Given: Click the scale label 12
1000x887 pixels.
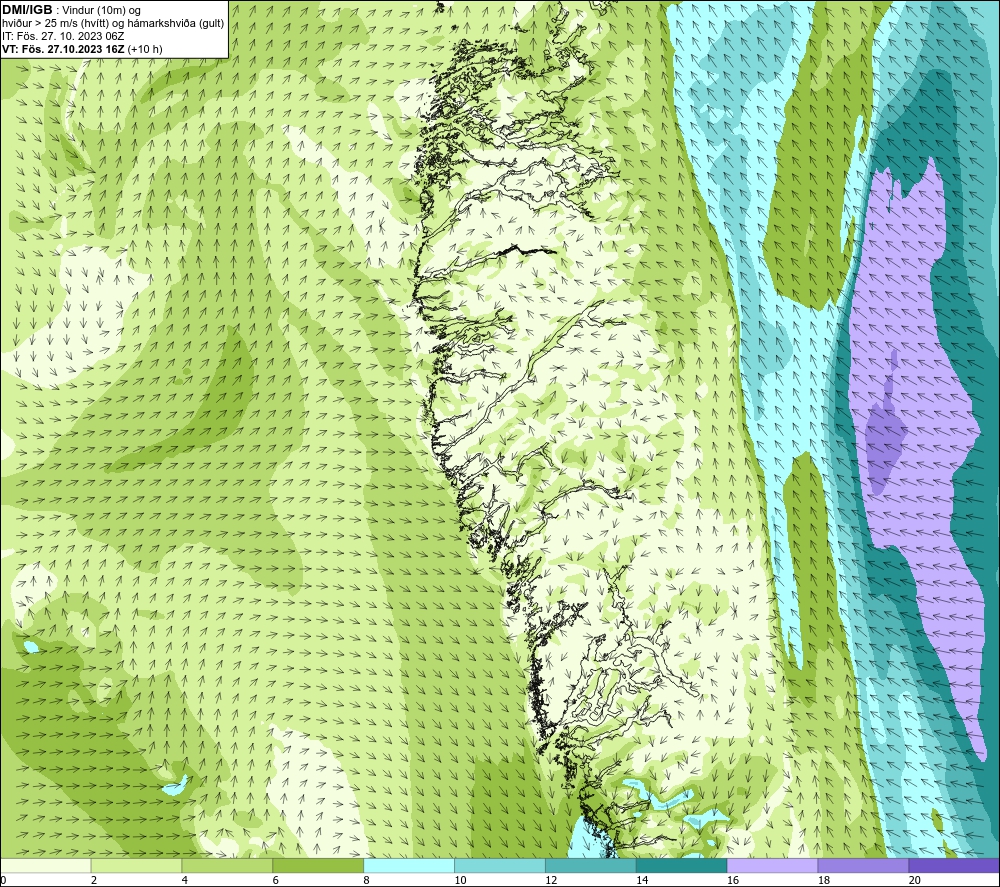Looking at the screenshot, I should 551,881.
